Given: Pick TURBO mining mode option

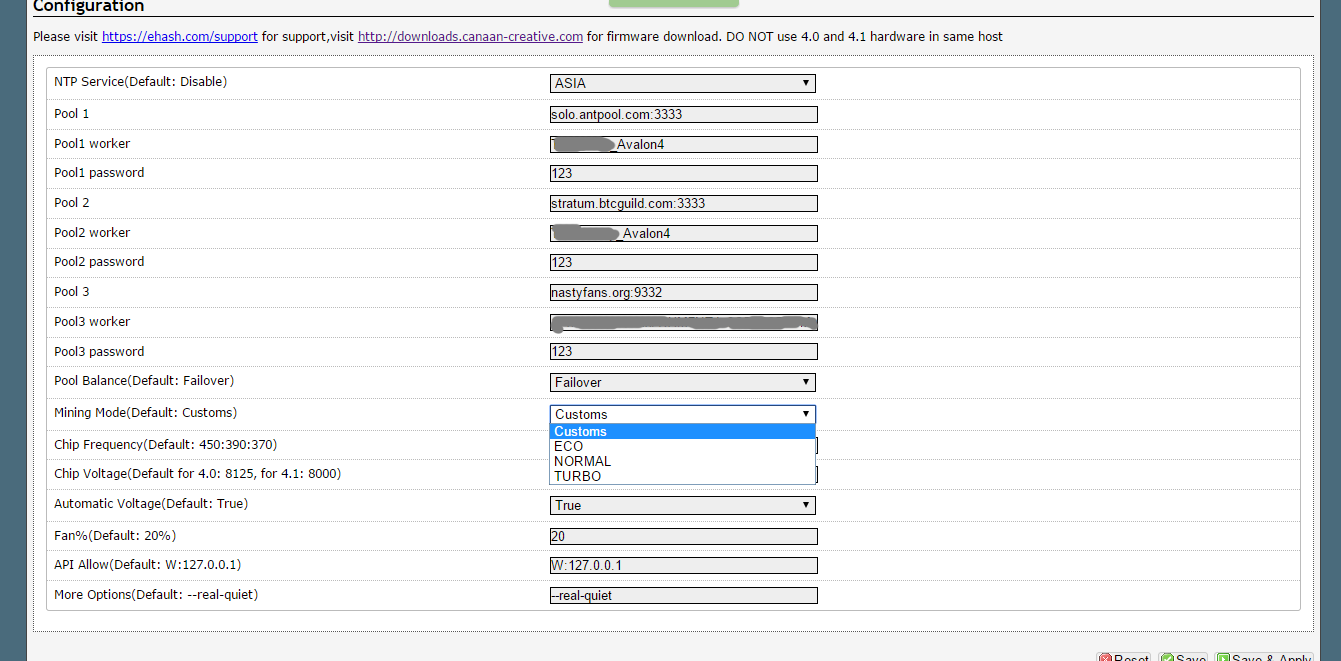Looking at the screenshot, I should click(577, 476).
